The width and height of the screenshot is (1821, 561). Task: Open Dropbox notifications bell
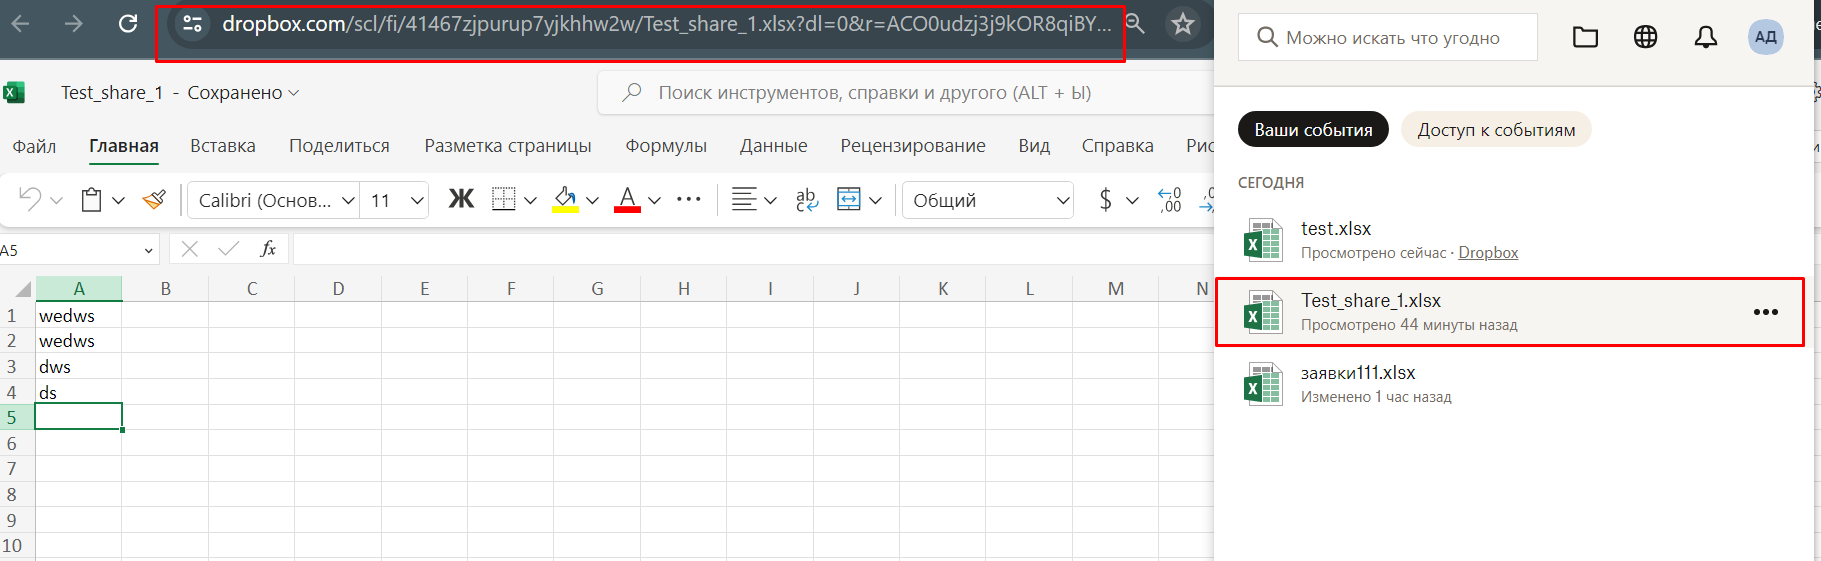click(x=1706, y=37)
